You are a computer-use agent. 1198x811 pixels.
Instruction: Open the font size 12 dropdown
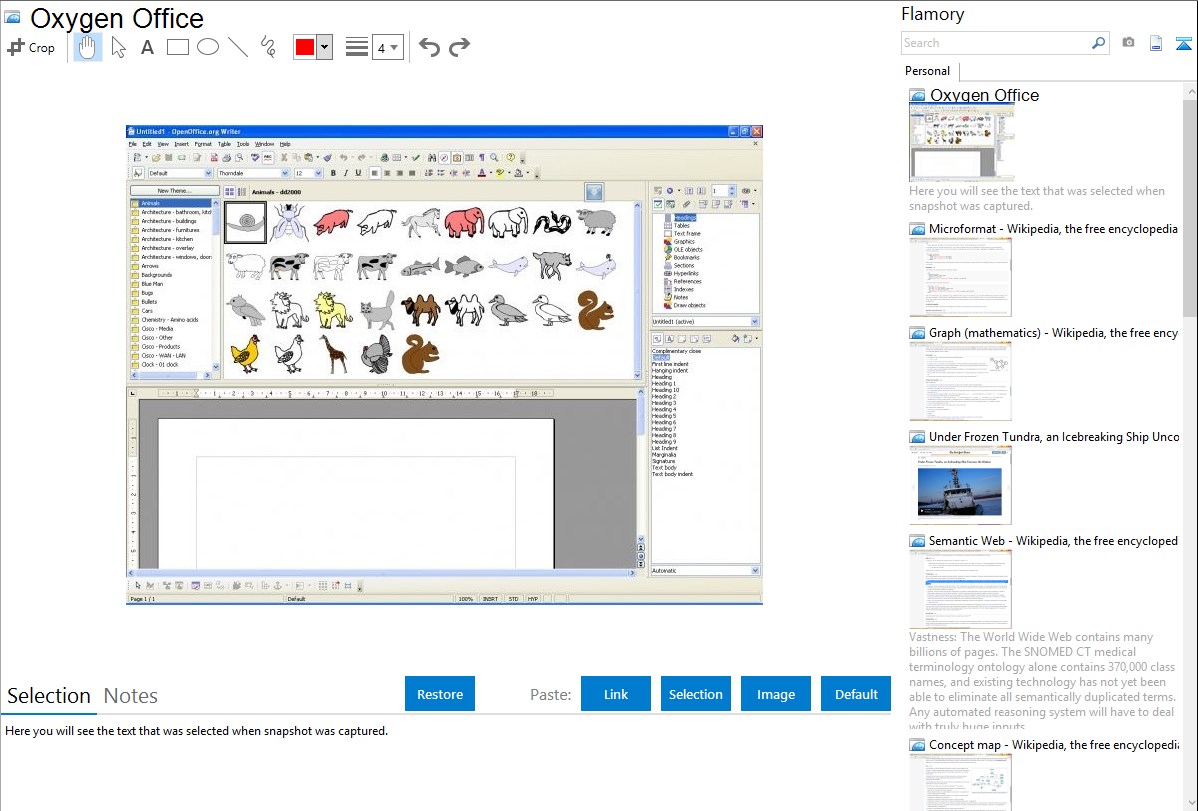(318, 174)
